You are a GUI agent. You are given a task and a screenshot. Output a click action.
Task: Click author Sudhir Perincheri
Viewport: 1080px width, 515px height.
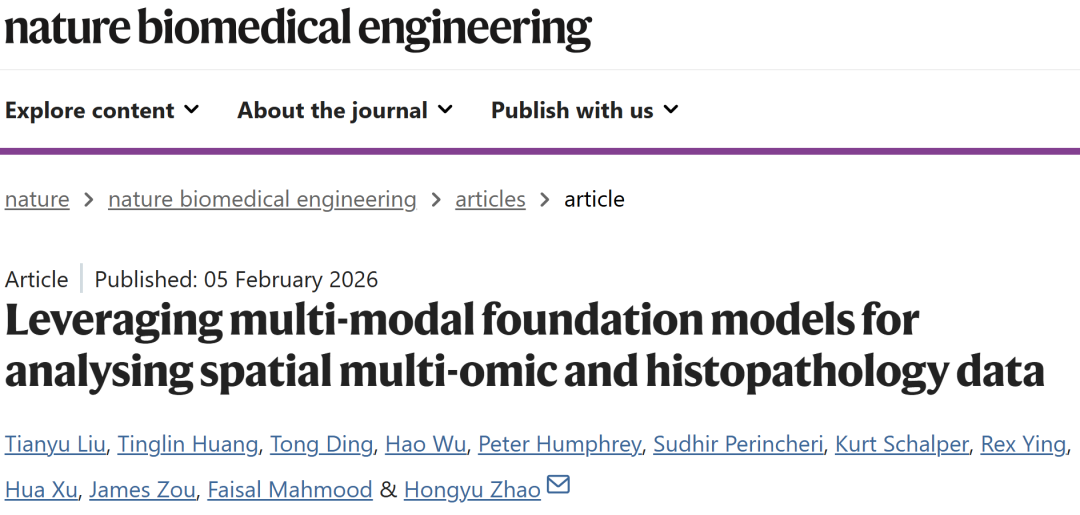[x=737, y=444]
